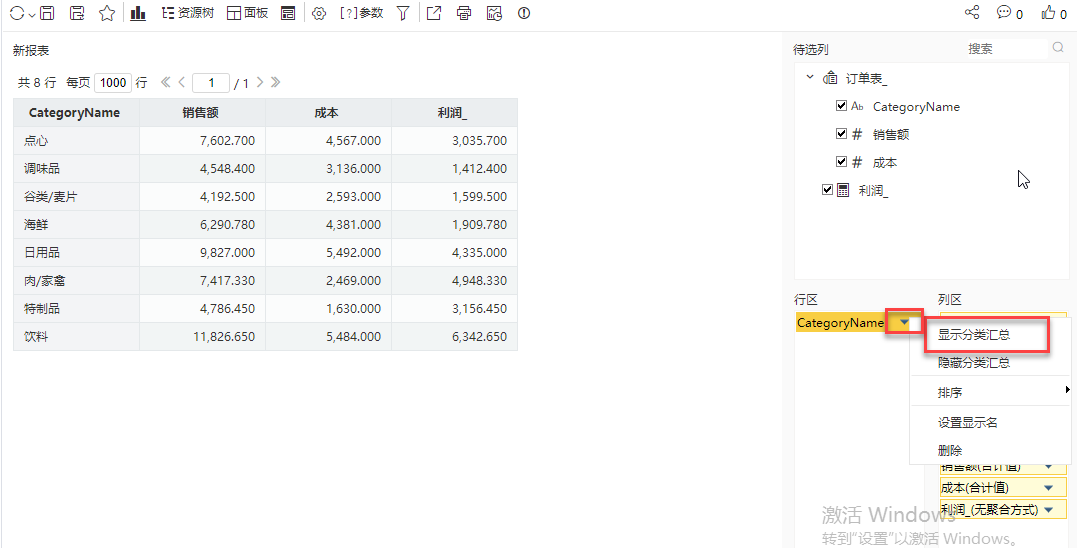Click the 海鲜 row label
Screen dimensions: 1077x548
pyautogui.click(x=36, y=225)
